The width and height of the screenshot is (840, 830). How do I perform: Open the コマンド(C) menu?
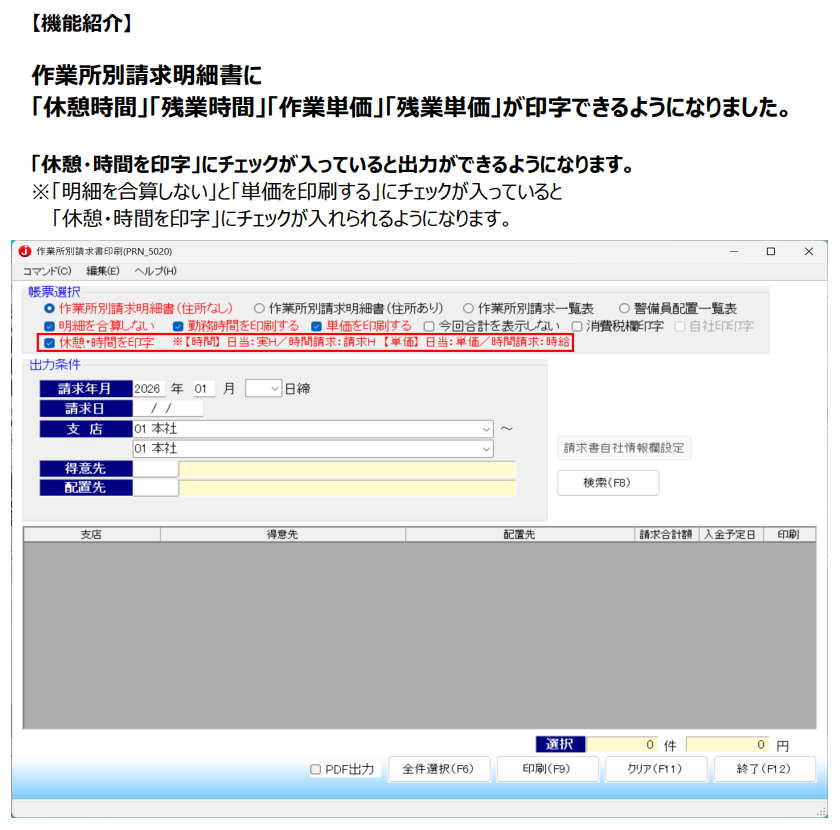click(x=47, y=271)
